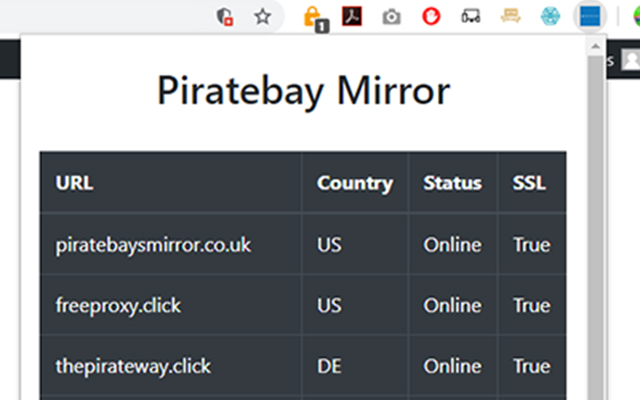The image size is (640, 400).
Task: Click the user avatar icon behind the popup
Action: (x=631, y=60)
